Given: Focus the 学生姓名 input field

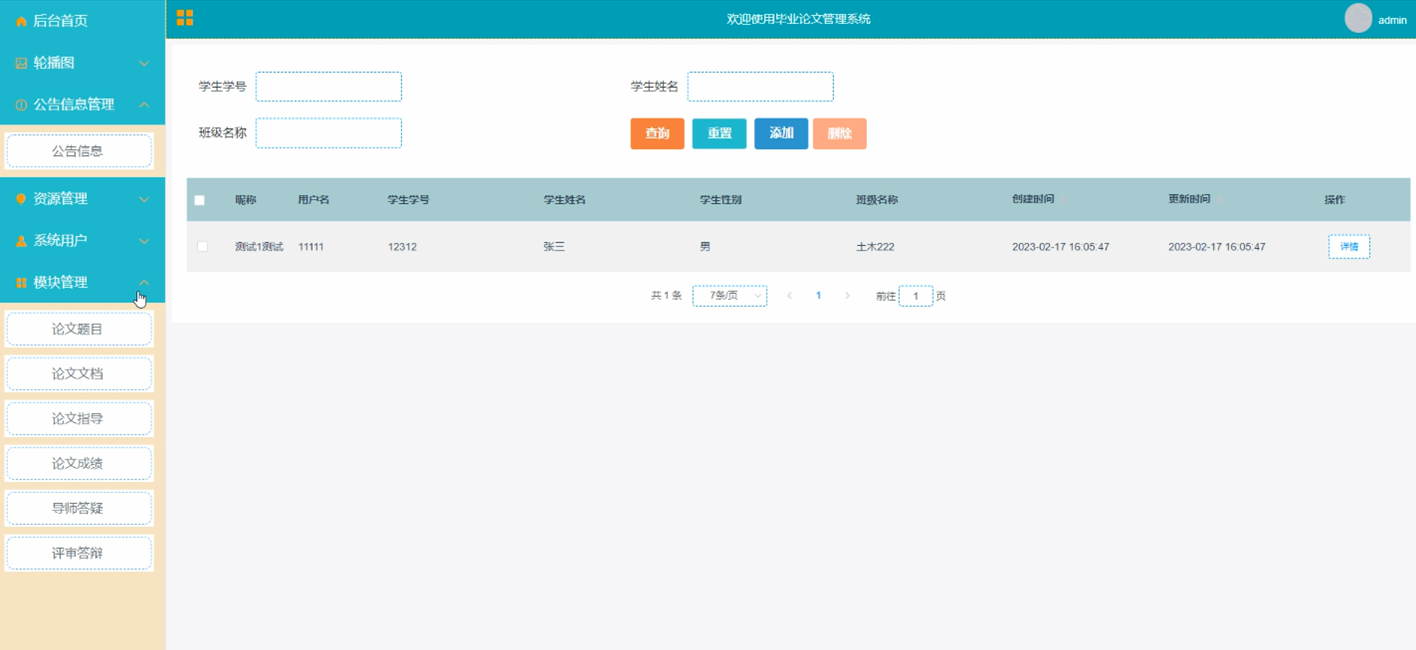Looking at the screenshot, I should coord(760,86).
